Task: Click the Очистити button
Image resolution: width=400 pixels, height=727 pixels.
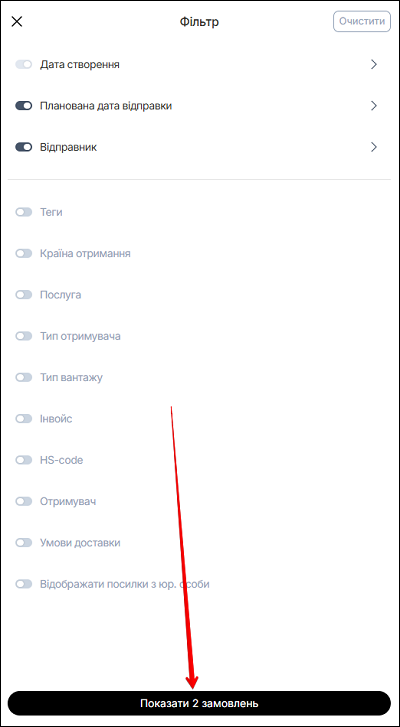Action: pyautogui.click(x=362, y=21)
